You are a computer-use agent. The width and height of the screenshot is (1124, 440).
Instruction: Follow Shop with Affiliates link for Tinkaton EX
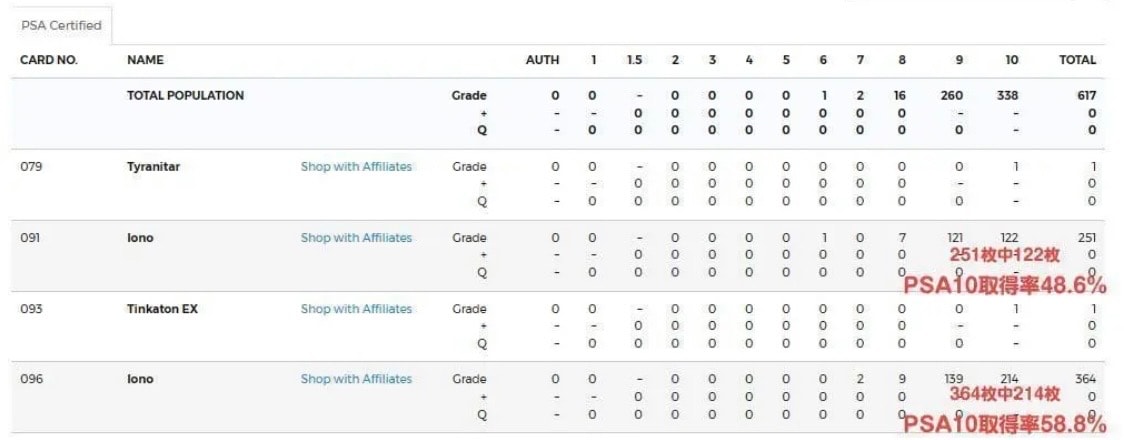[x=356, y=309]
